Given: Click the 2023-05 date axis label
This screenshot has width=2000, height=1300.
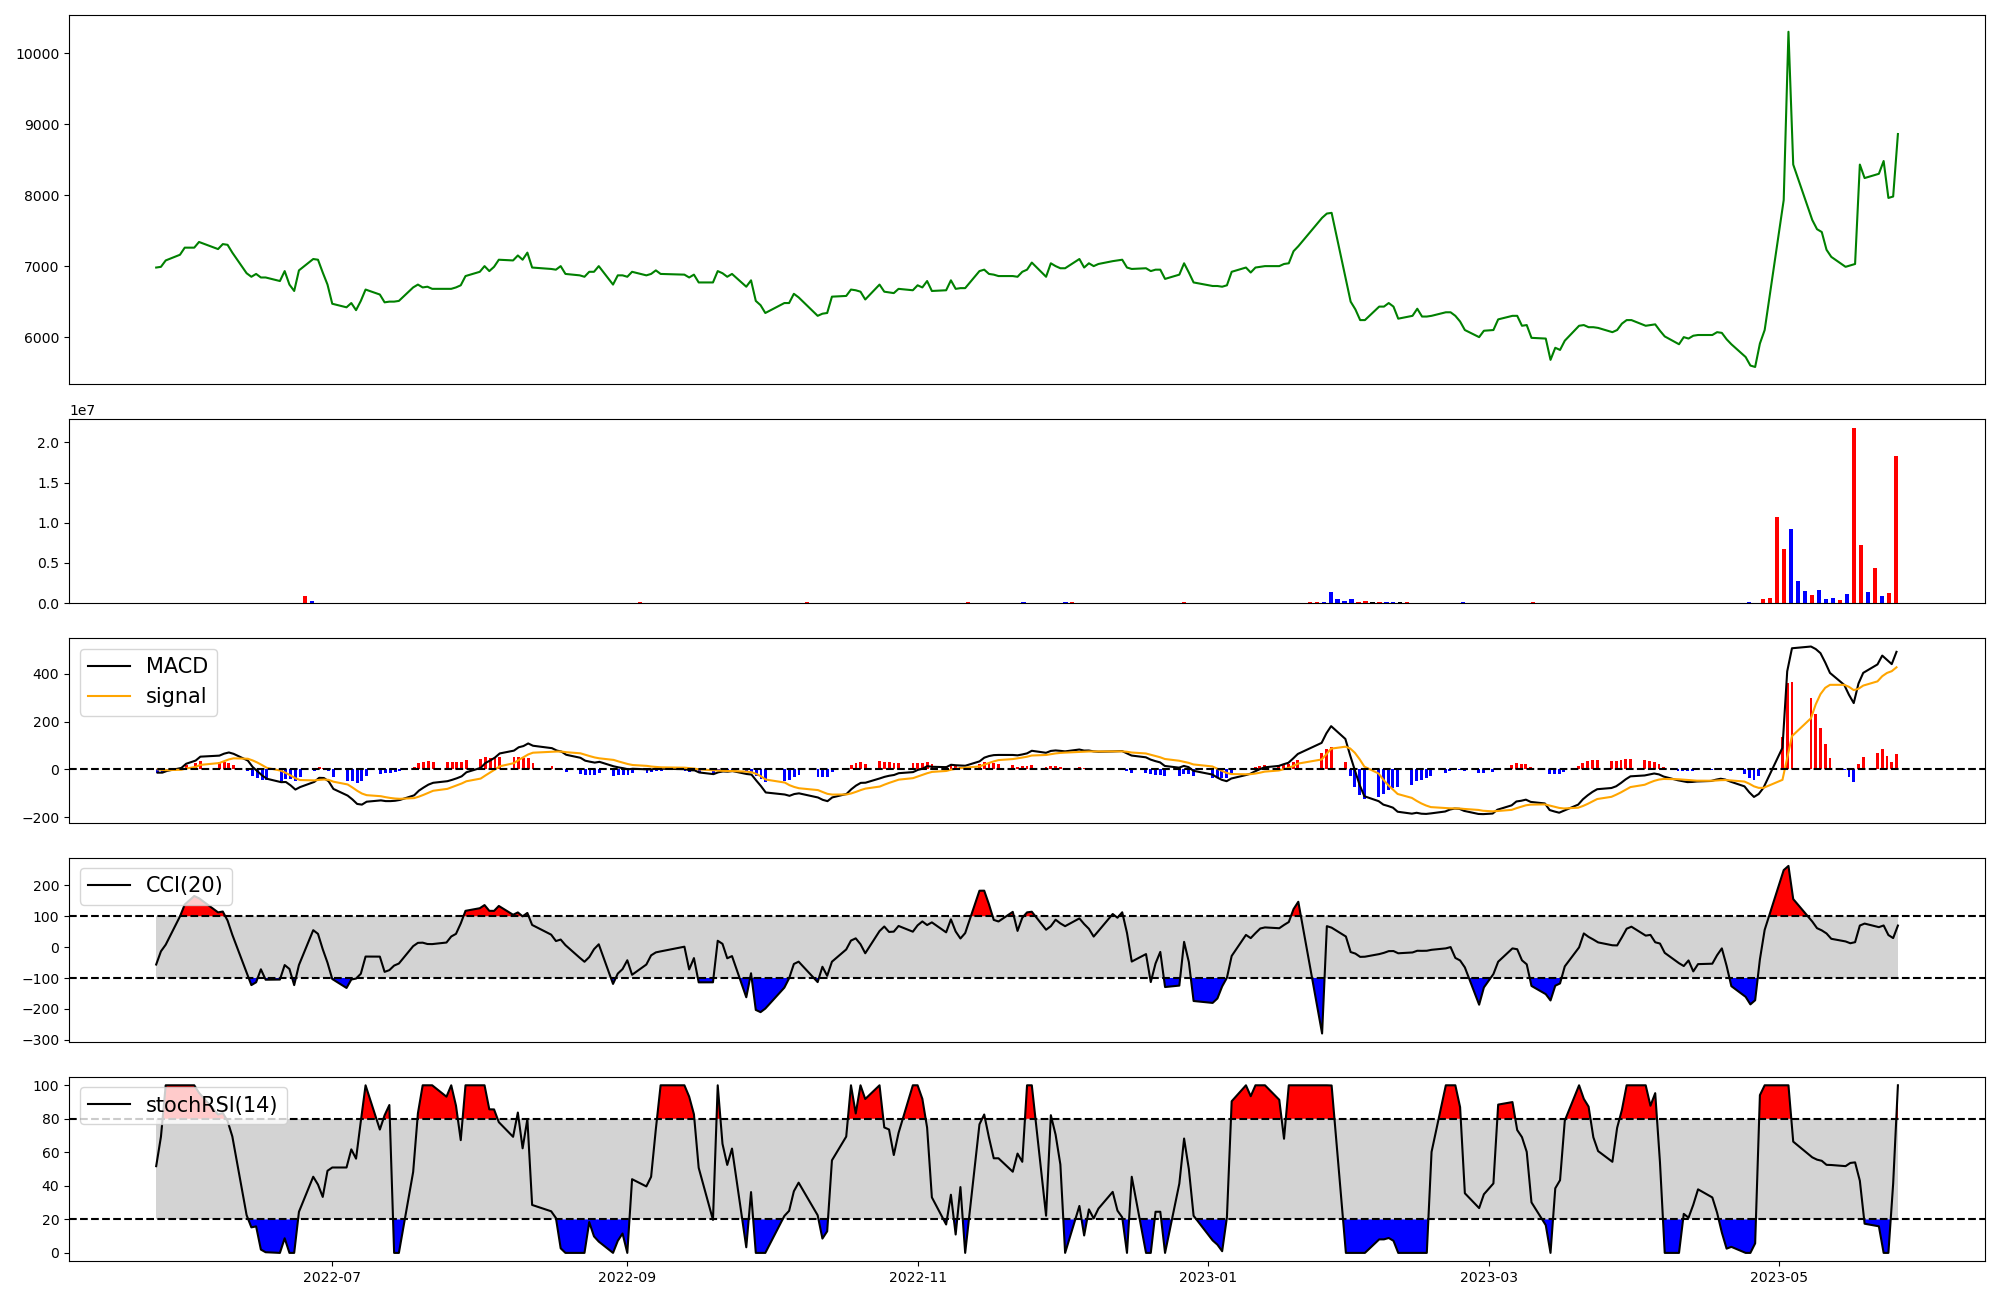Looking at the screenshot, I should (x=1780, y=1277).
